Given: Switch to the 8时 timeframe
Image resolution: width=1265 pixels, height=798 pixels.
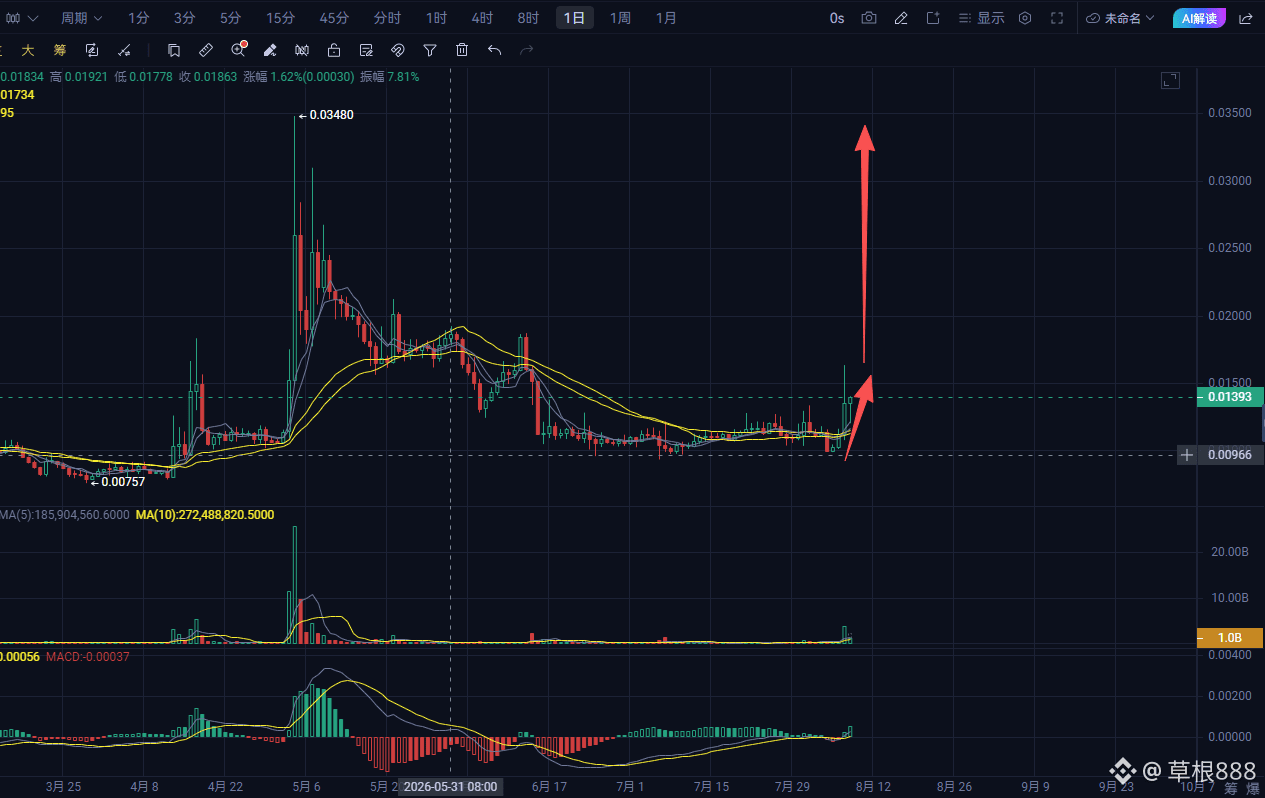Looking at the screenshot, I should click(528, 18).
